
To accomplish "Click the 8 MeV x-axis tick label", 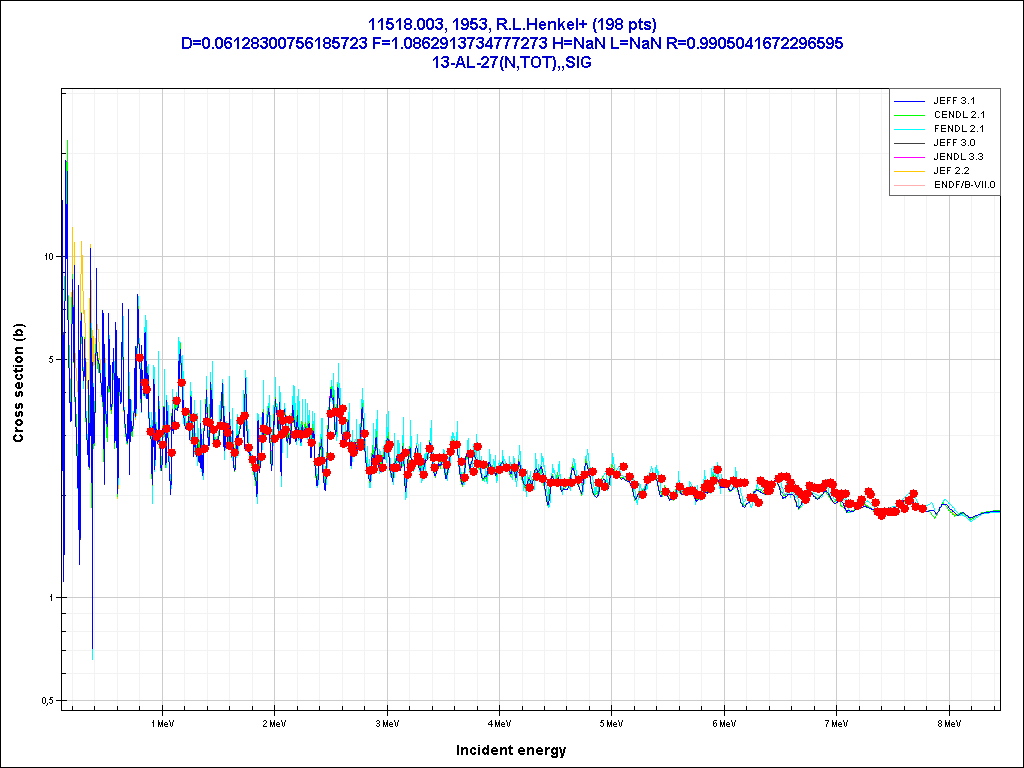I will coord(949,721).
